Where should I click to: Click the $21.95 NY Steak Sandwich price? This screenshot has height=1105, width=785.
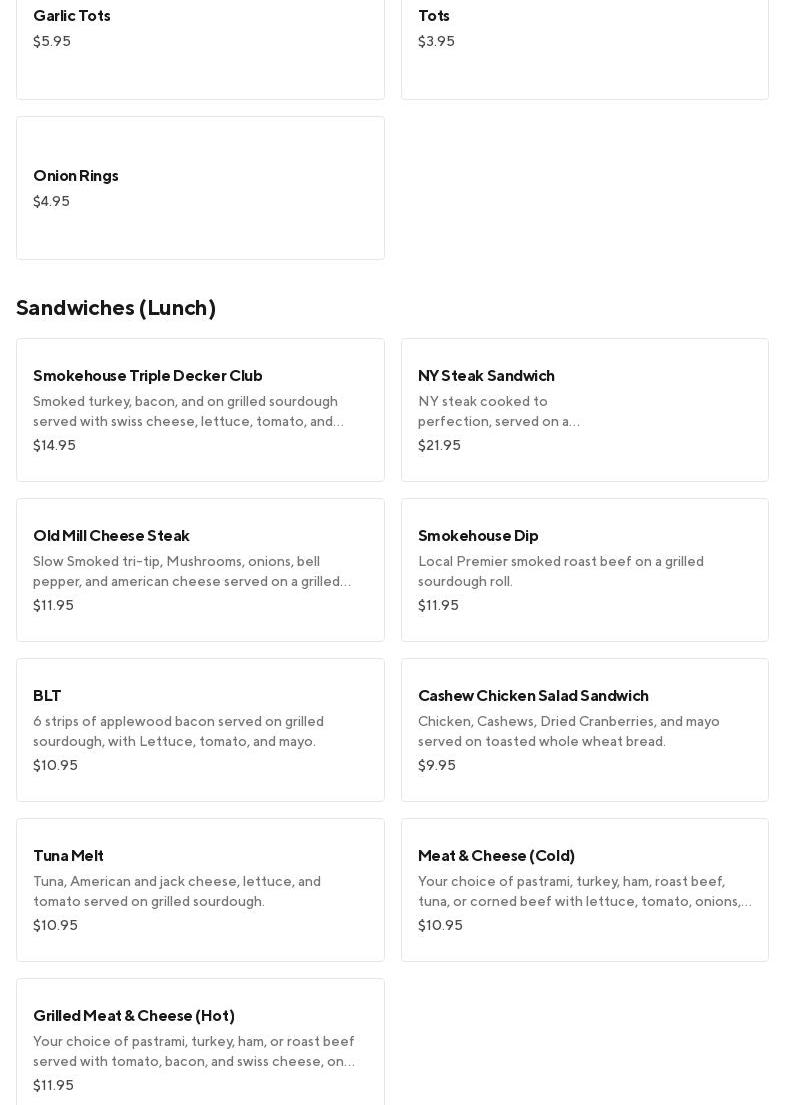pos(439,446)
